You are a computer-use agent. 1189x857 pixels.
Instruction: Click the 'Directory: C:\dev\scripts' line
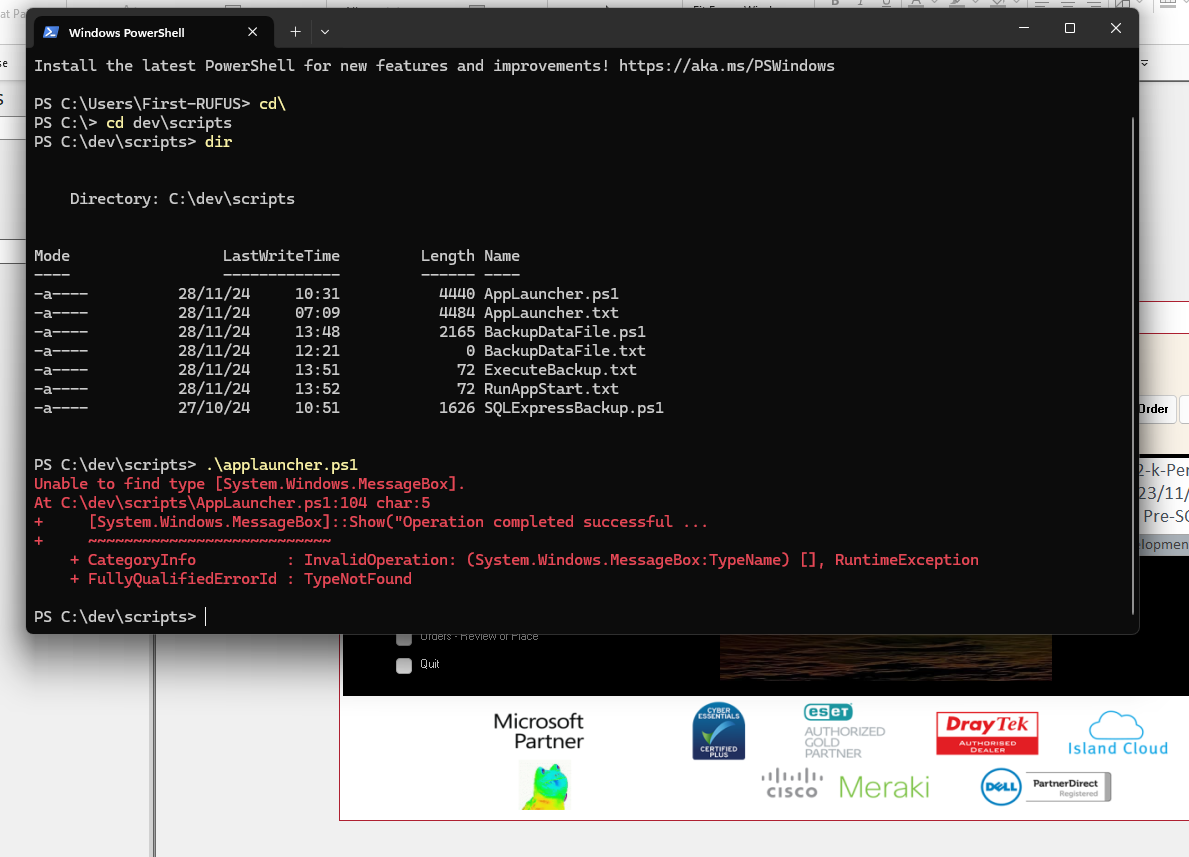(182, 199)
